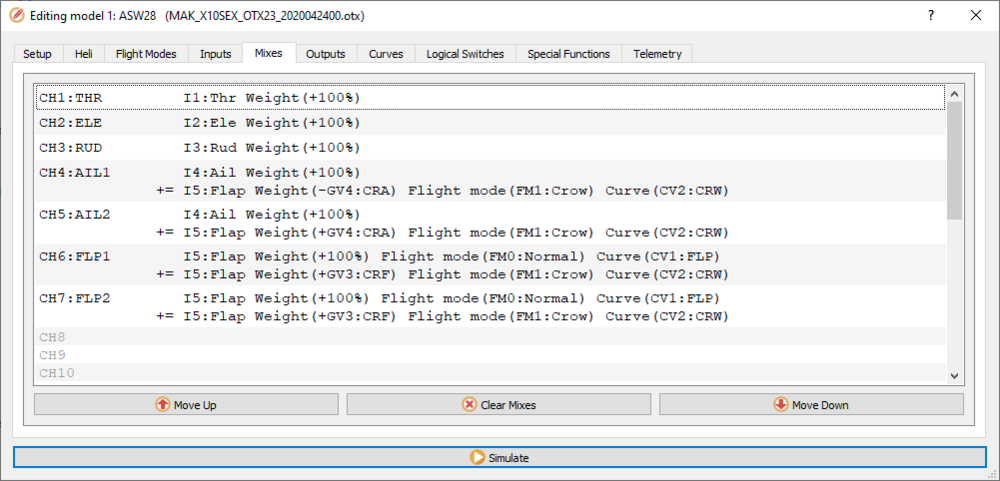Viewport: 1000px width, 481px height.
Task: Open the Flight Modes tab
Action: pyautogui.click(x=146, y=54)
